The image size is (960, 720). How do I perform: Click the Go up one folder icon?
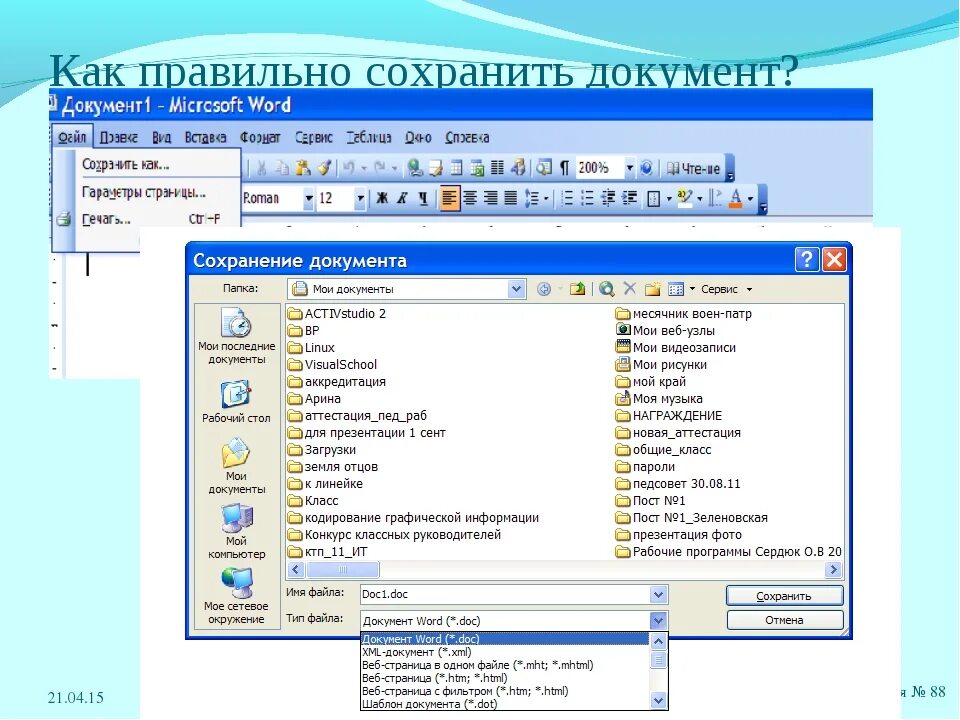point(577,288)
